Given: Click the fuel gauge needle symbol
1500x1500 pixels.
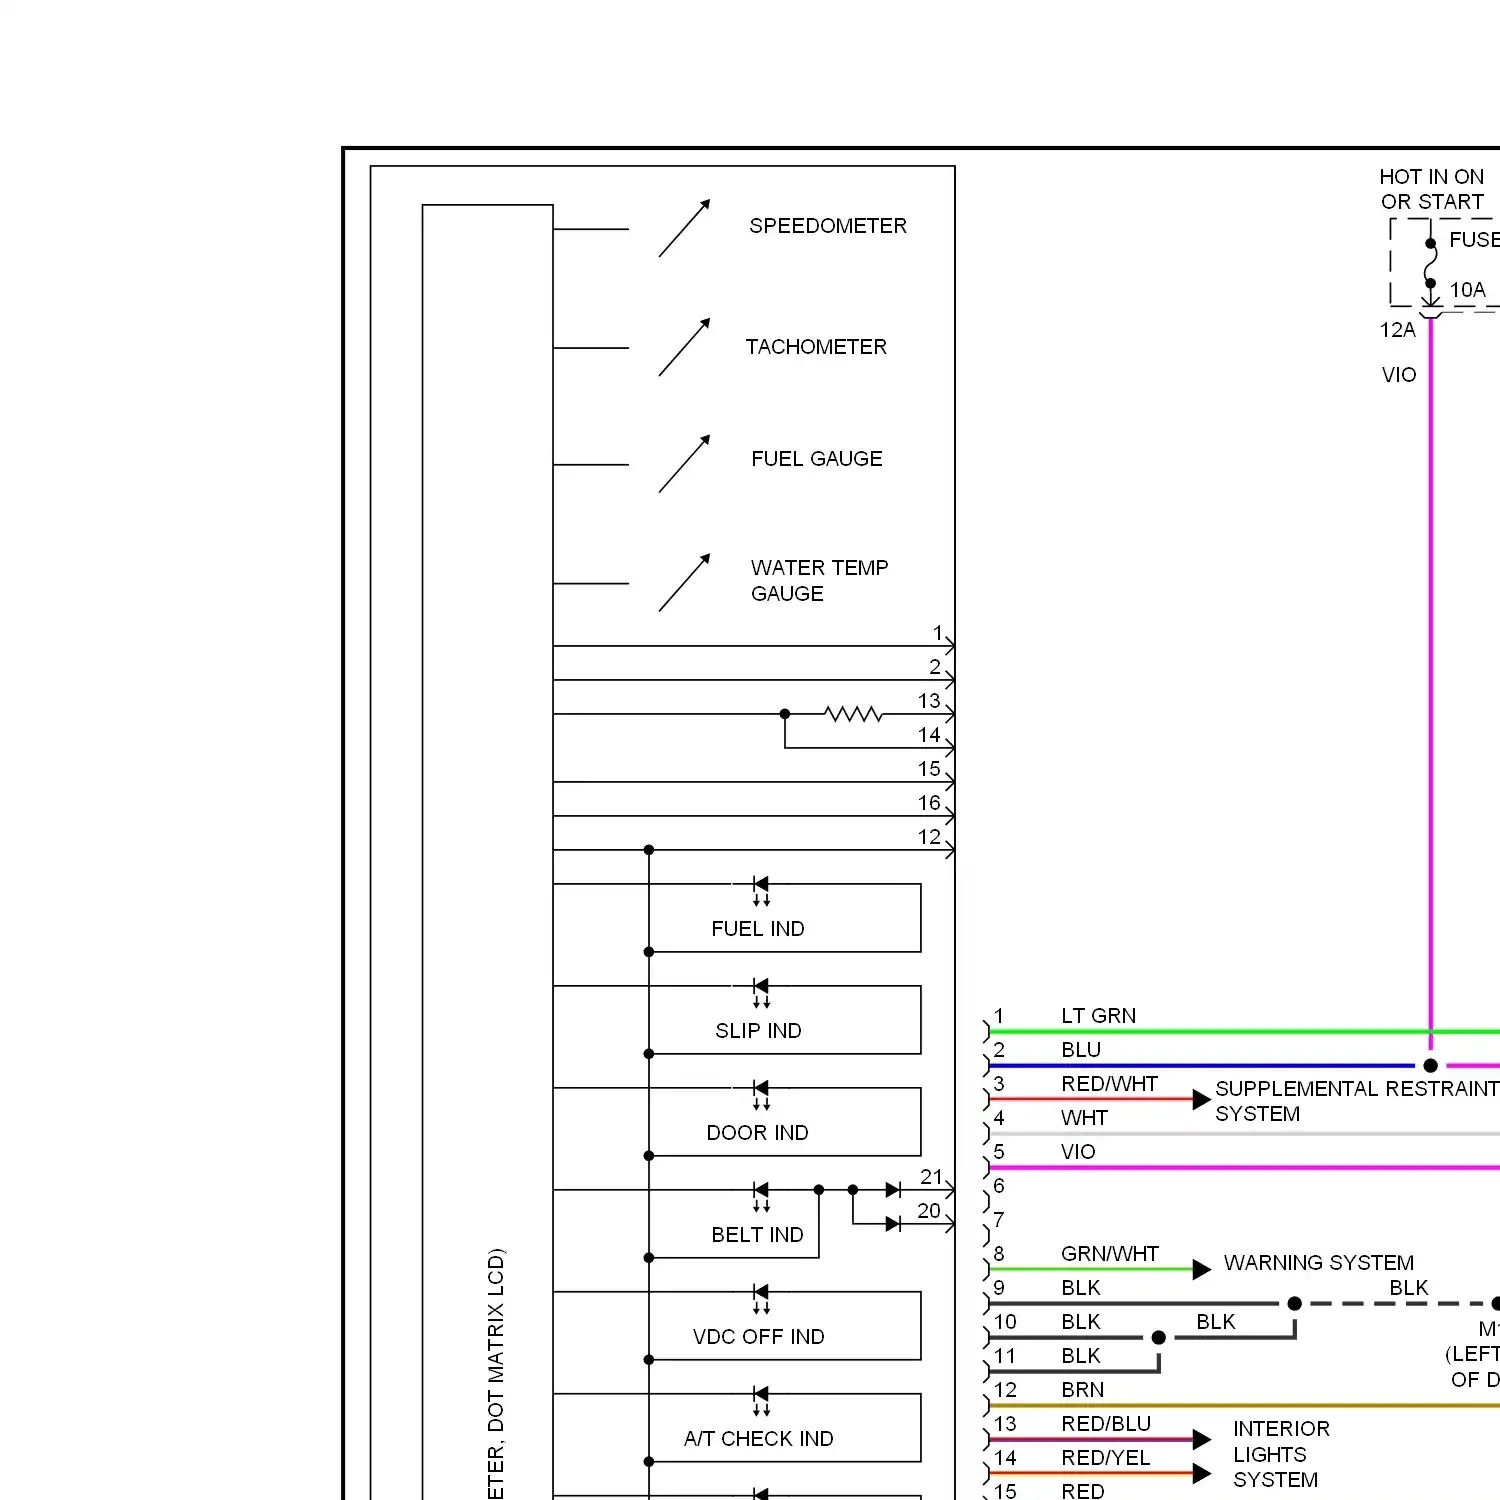Looking at the screenshot, I should tap(684, 464).
